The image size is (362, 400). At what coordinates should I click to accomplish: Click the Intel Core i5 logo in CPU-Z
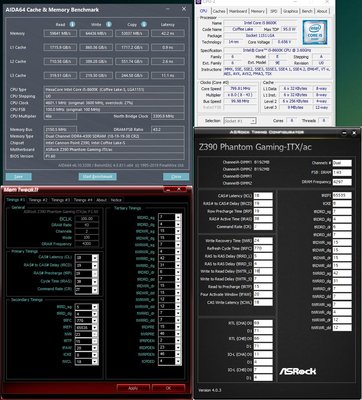click(x=314, y=32)
